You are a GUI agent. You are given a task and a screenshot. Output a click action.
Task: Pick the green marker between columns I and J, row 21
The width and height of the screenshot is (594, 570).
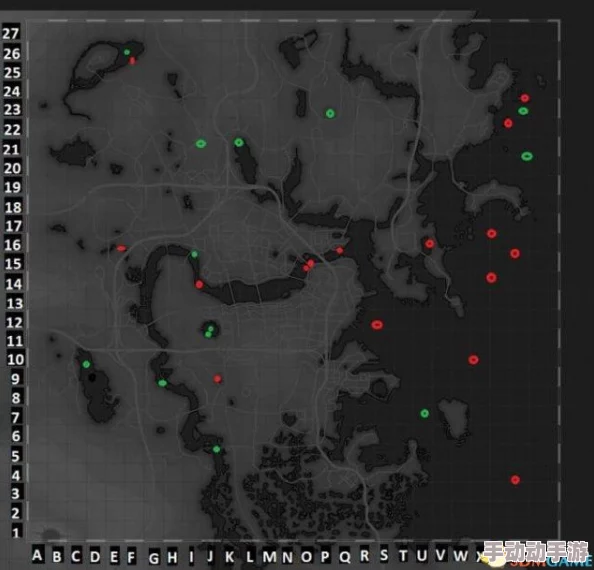(x=201, y=144)
